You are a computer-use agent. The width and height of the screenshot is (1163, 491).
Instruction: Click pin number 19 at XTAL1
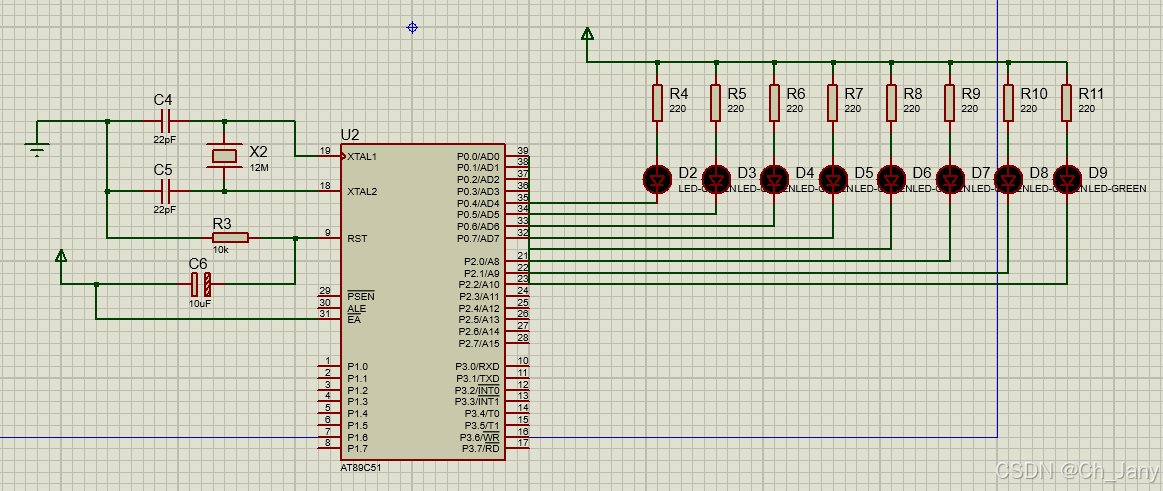[325, 151]
